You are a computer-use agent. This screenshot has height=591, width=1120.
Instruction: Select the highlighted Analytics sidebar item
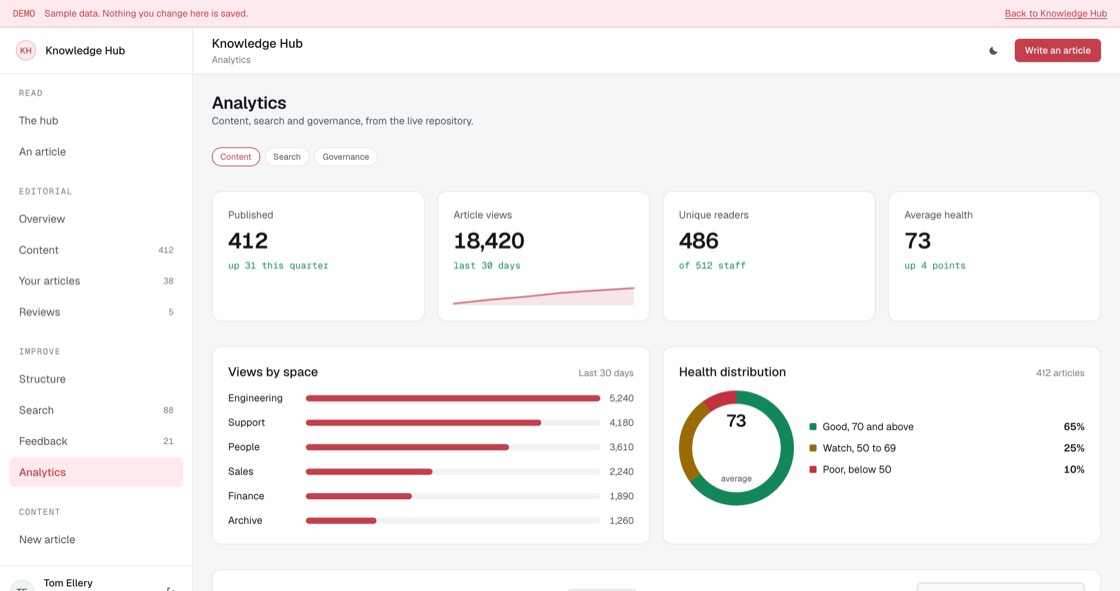pyautogui.click(x=96, y=472)
